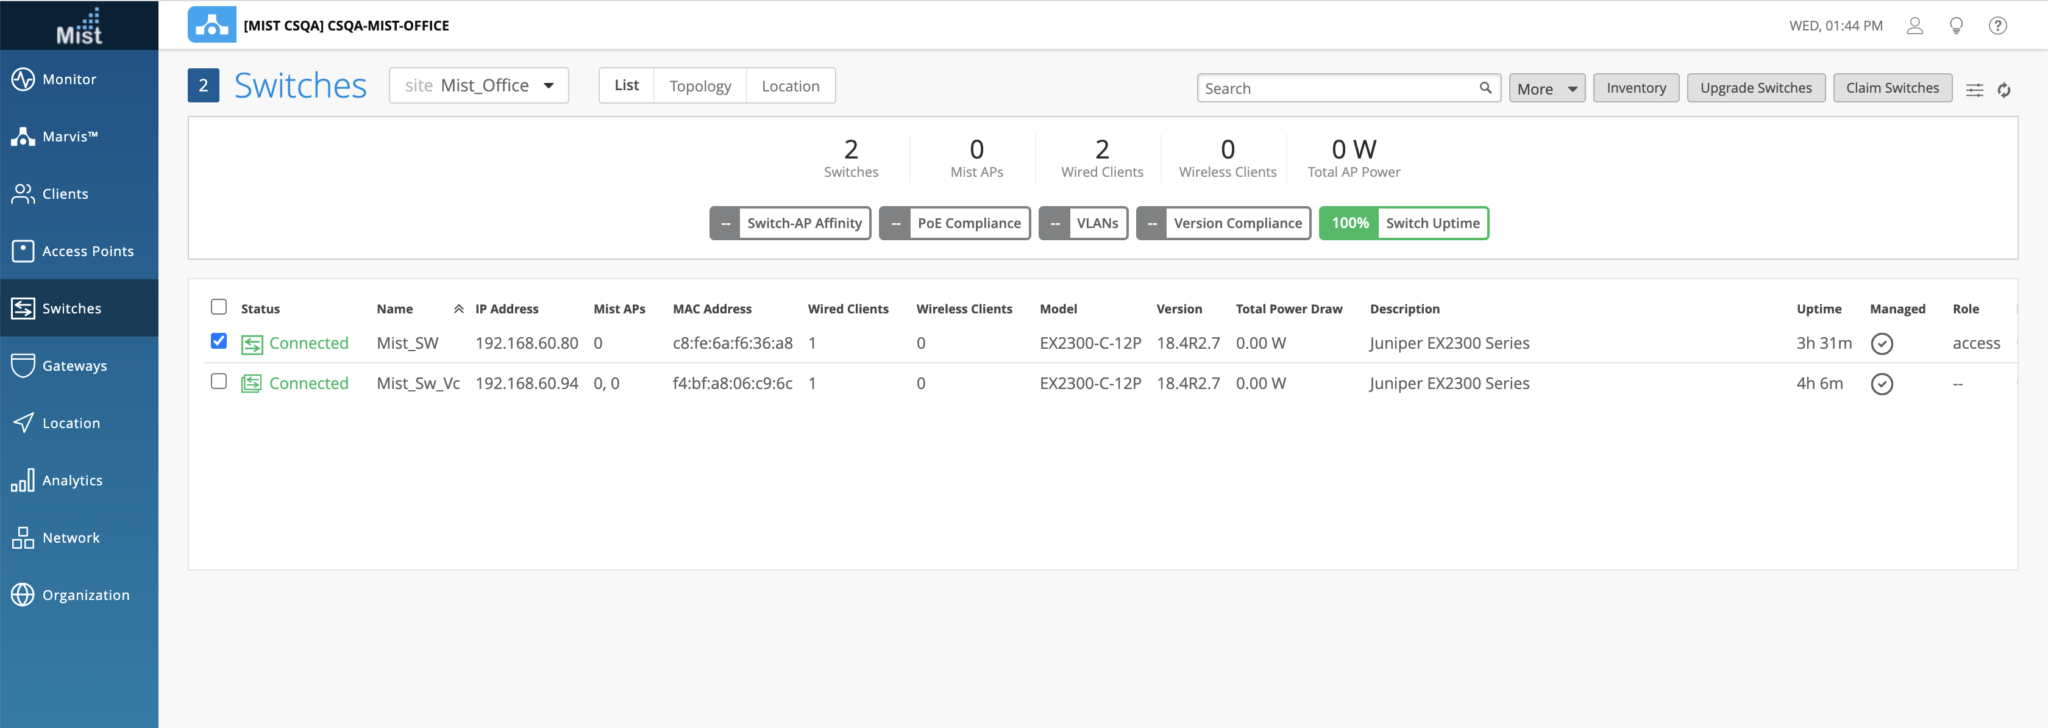Click the refresh icon near Claim Switches
The width and height of the screenshot is (2048, 728).
point(2004,90)
